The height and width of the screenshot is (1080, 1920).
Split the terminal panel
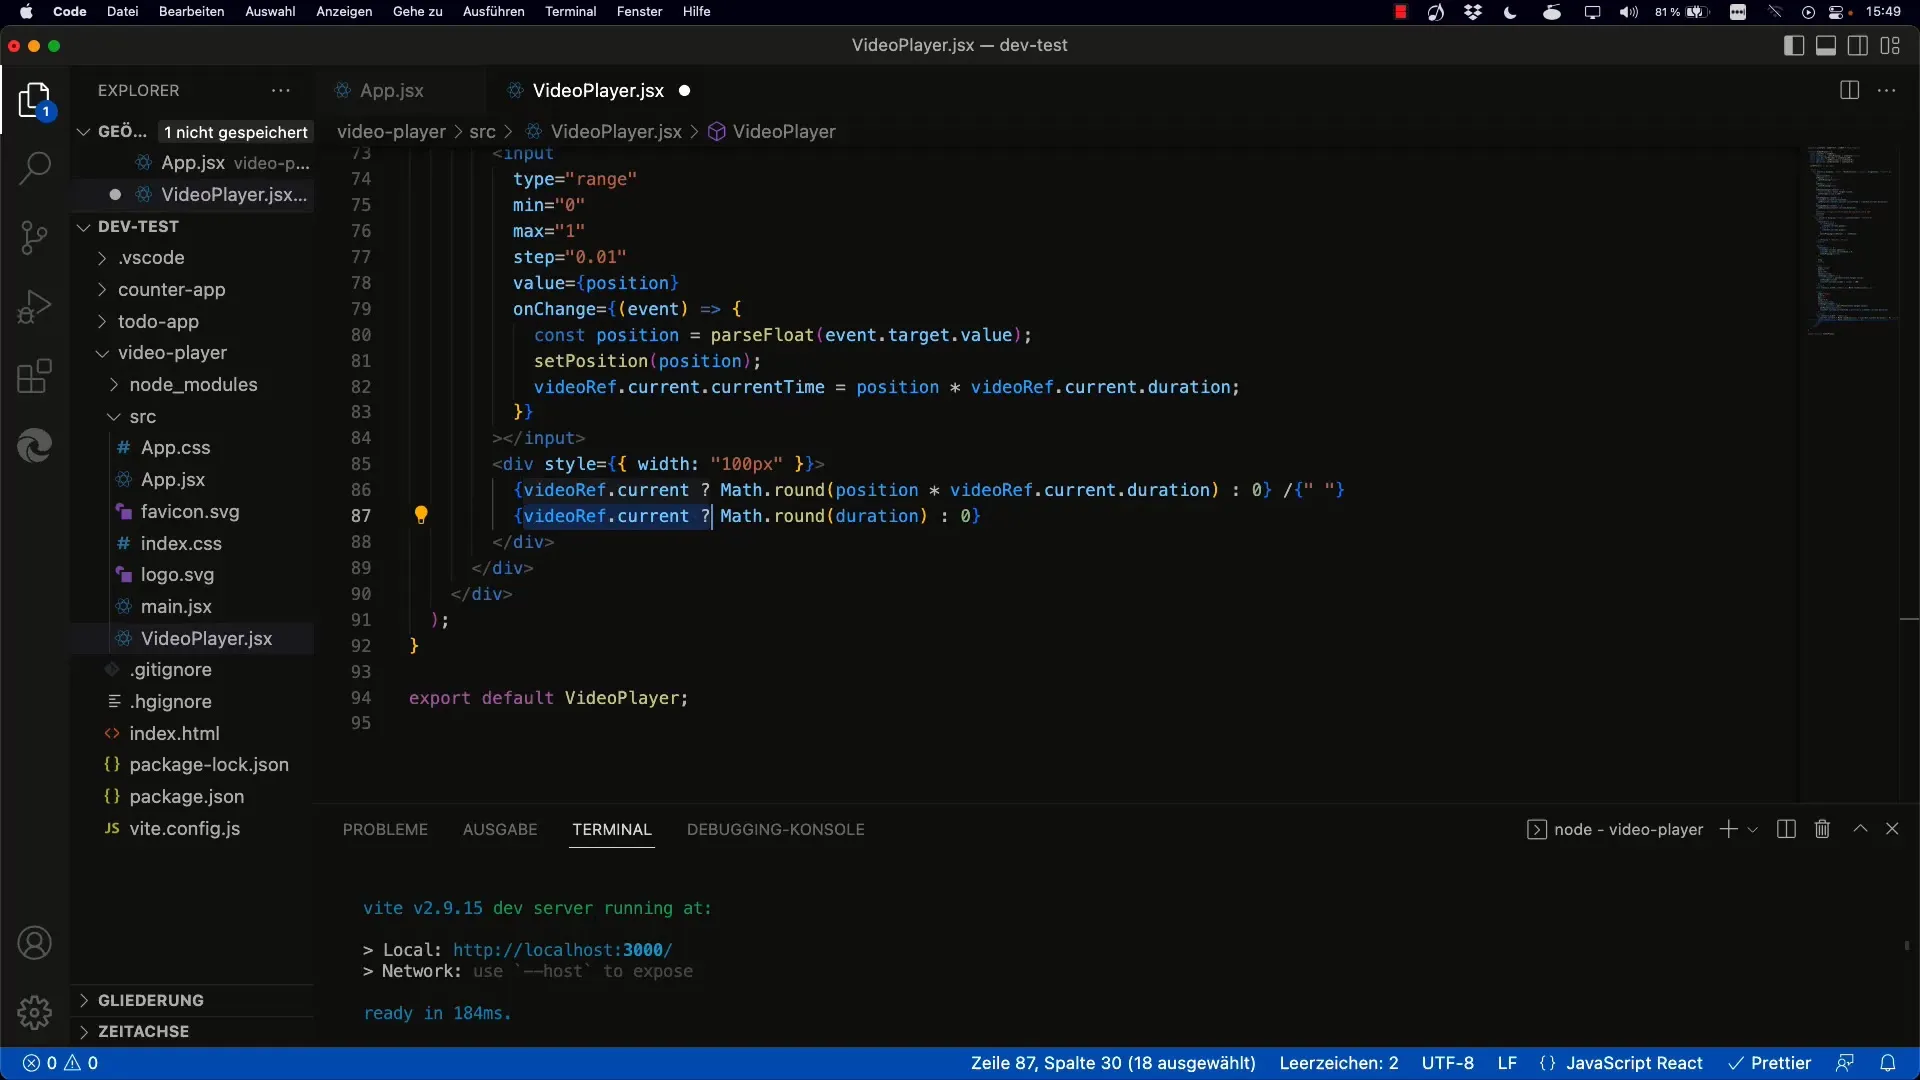point(1786,829)
